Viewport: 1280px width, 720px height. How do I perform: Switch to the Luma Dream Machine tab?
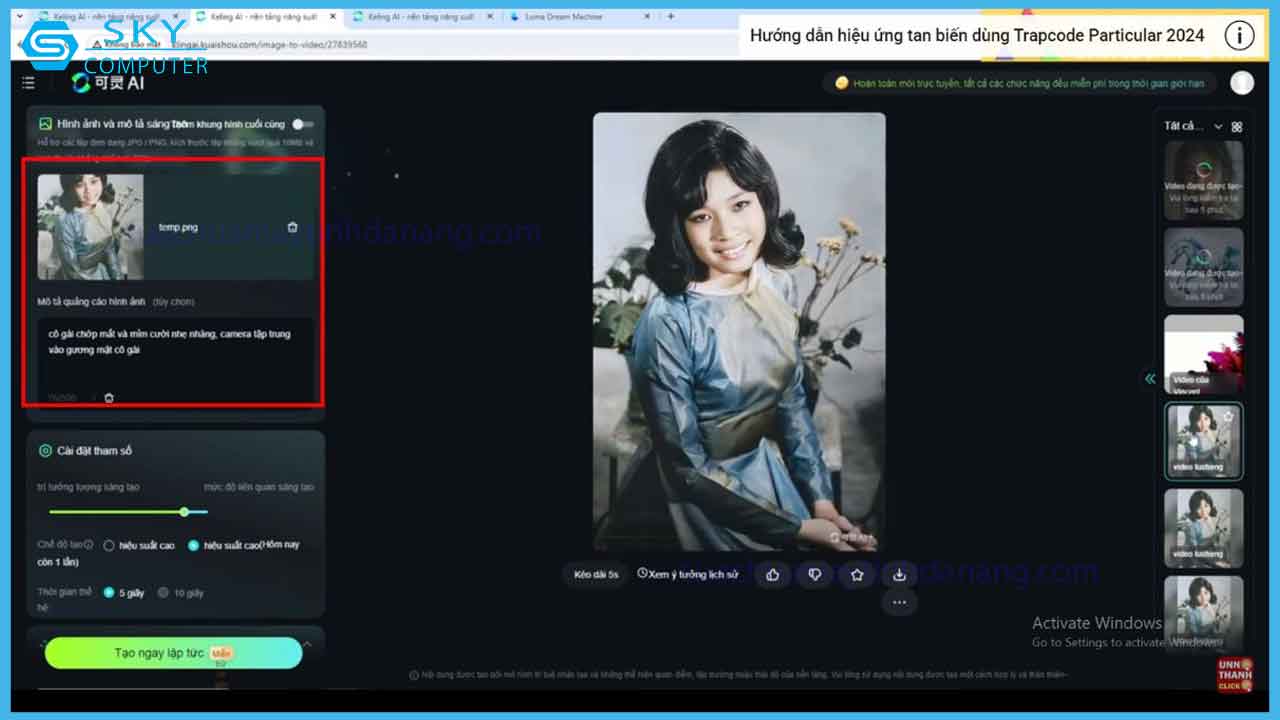click(x=580, y=16)
